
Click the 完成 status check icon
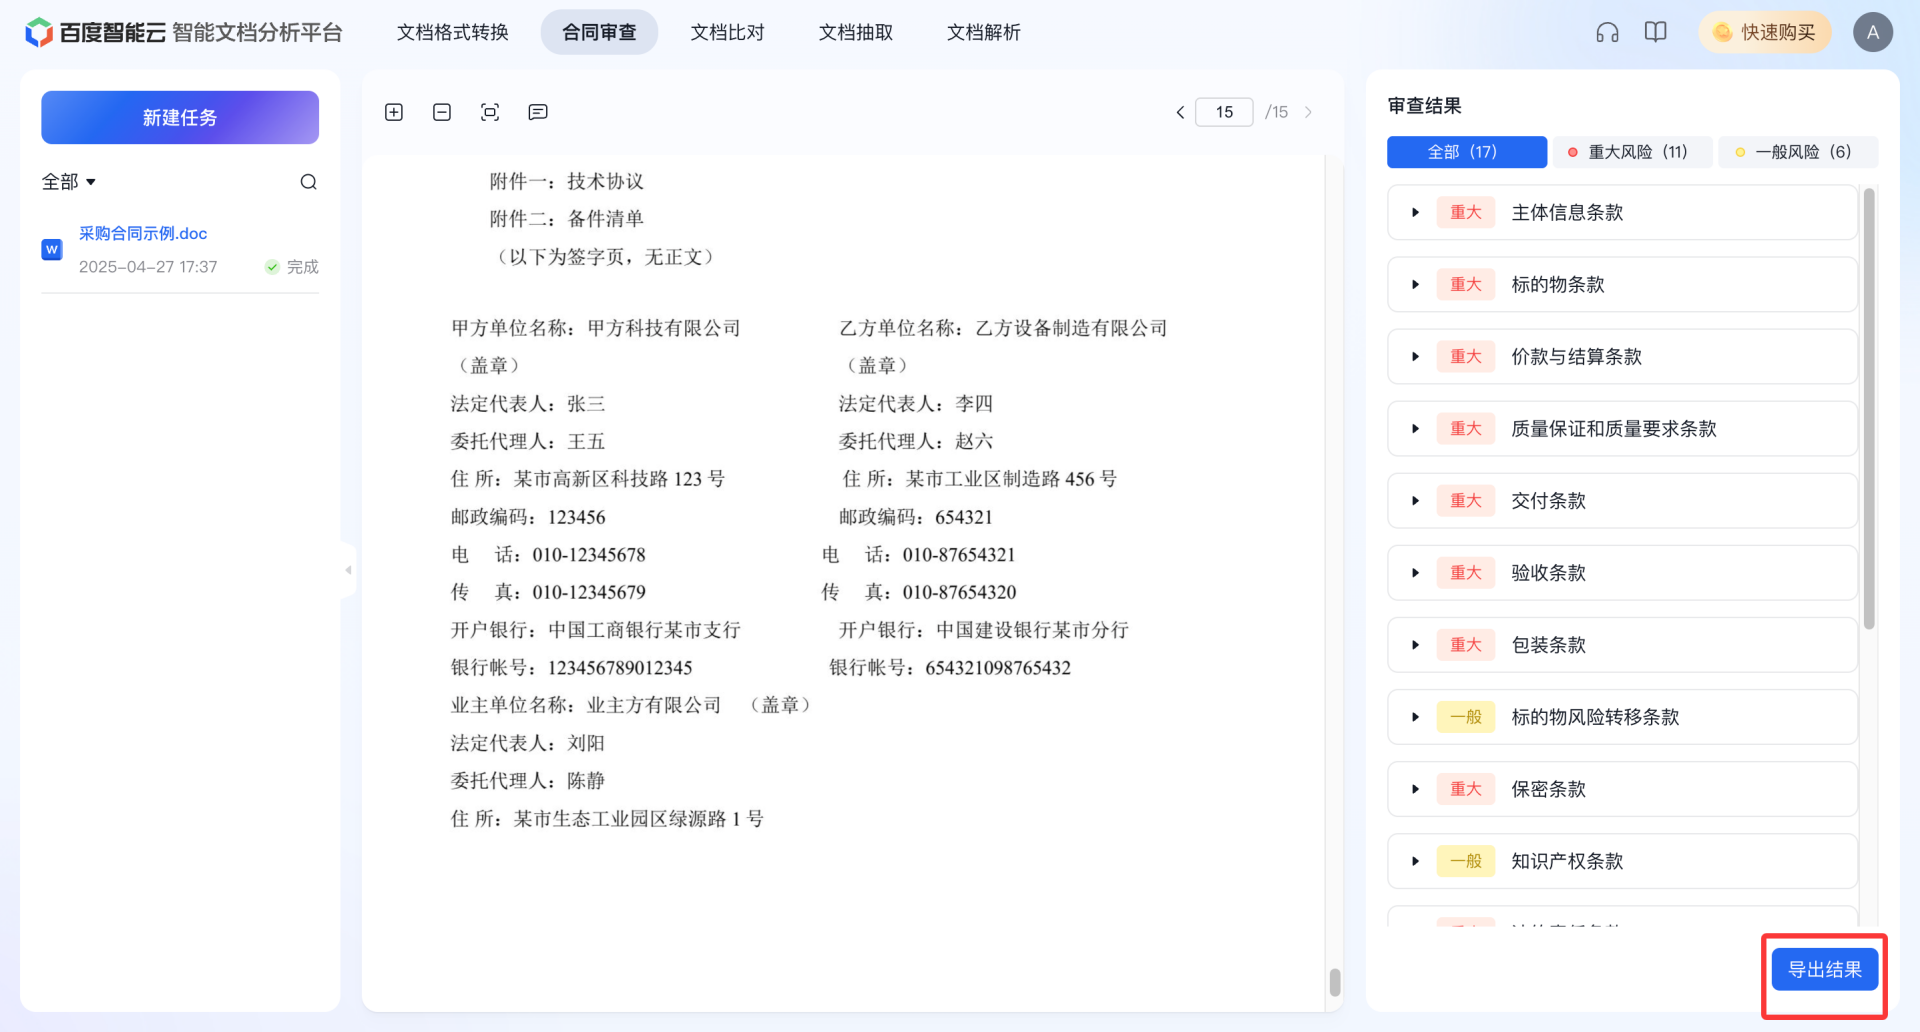click(x=272, y=267)
